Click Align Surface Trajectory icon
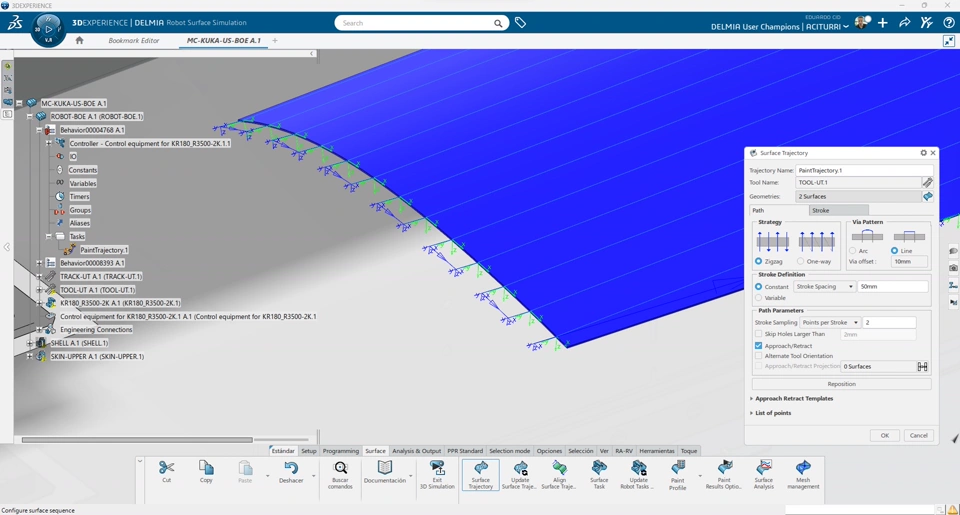 pyautogui.click(x=559, y=468)
